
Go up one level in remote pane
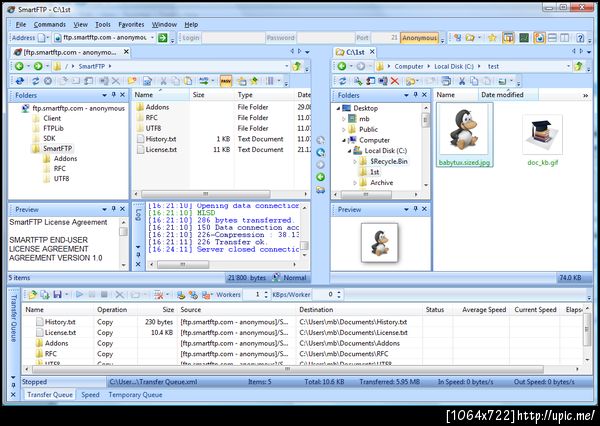[x=297, y=66]
